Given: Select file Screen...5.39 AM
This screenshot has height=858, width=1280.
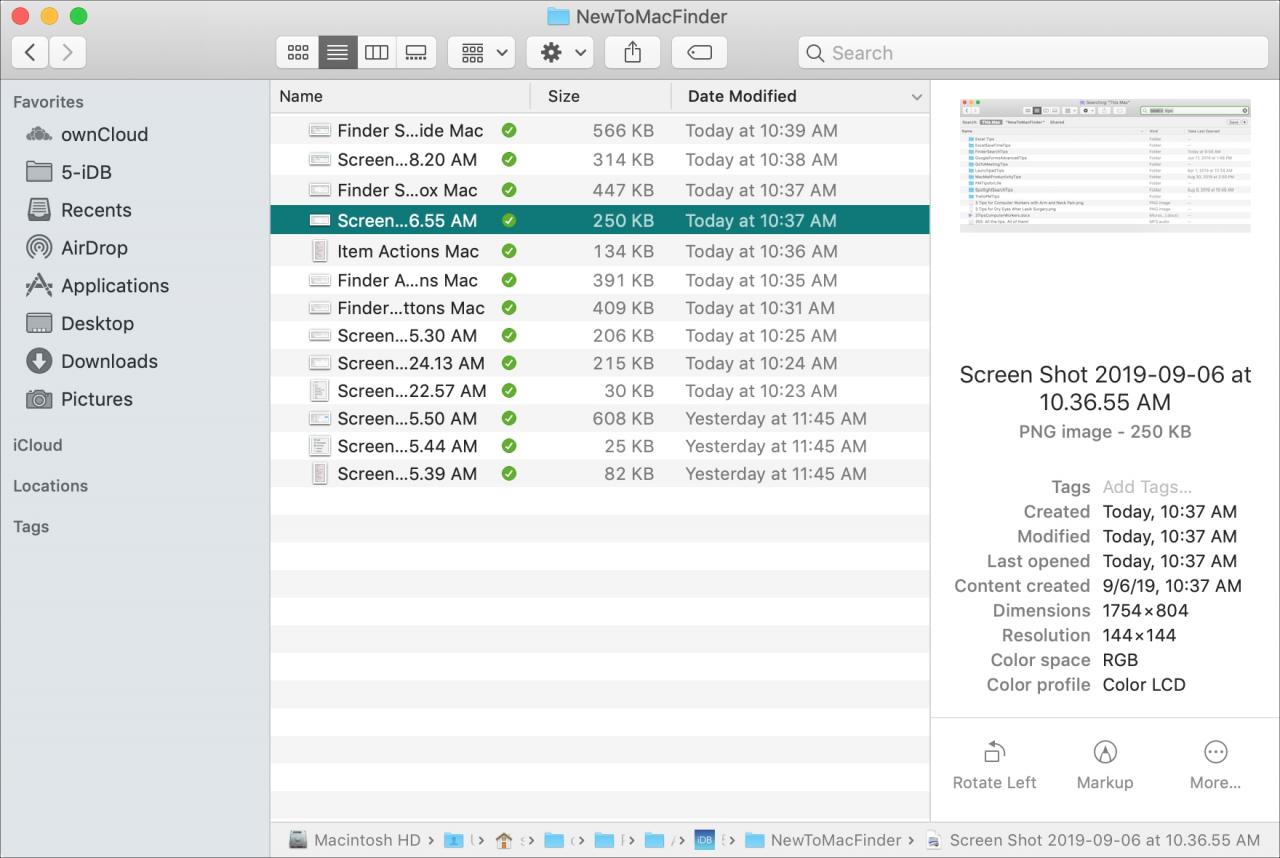Looking at the screenshot, I should 600,474.
